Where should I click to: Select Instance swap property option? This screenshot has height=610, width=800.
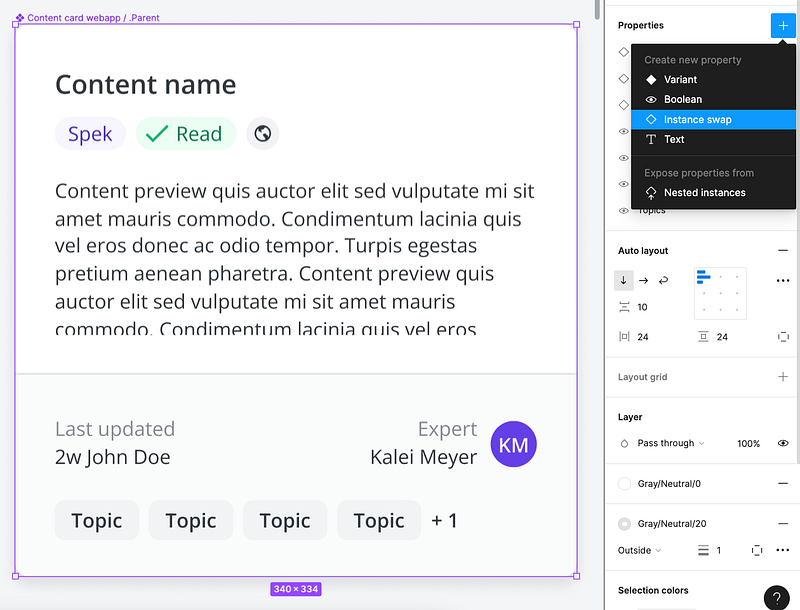tap(713, 119)
